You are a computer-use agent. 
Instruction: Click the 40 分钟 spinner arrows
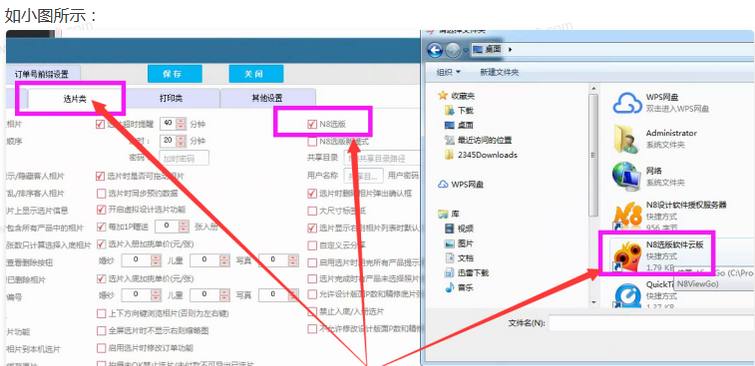(x=181, y=124)
